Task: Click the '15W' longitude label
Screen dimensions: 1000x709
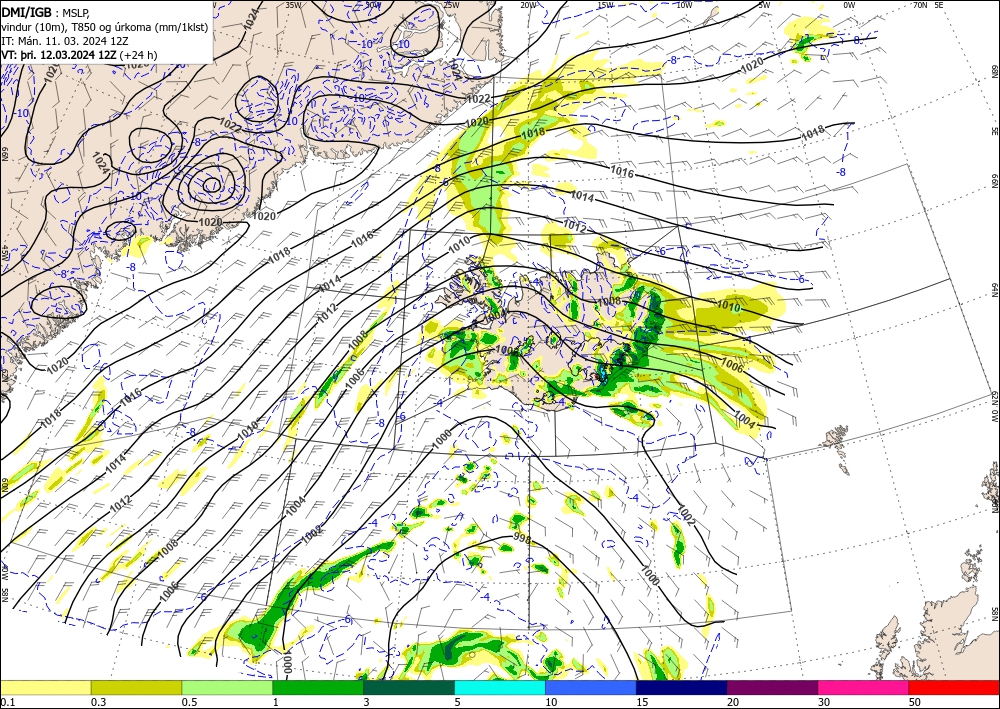Action: [605, 5]
